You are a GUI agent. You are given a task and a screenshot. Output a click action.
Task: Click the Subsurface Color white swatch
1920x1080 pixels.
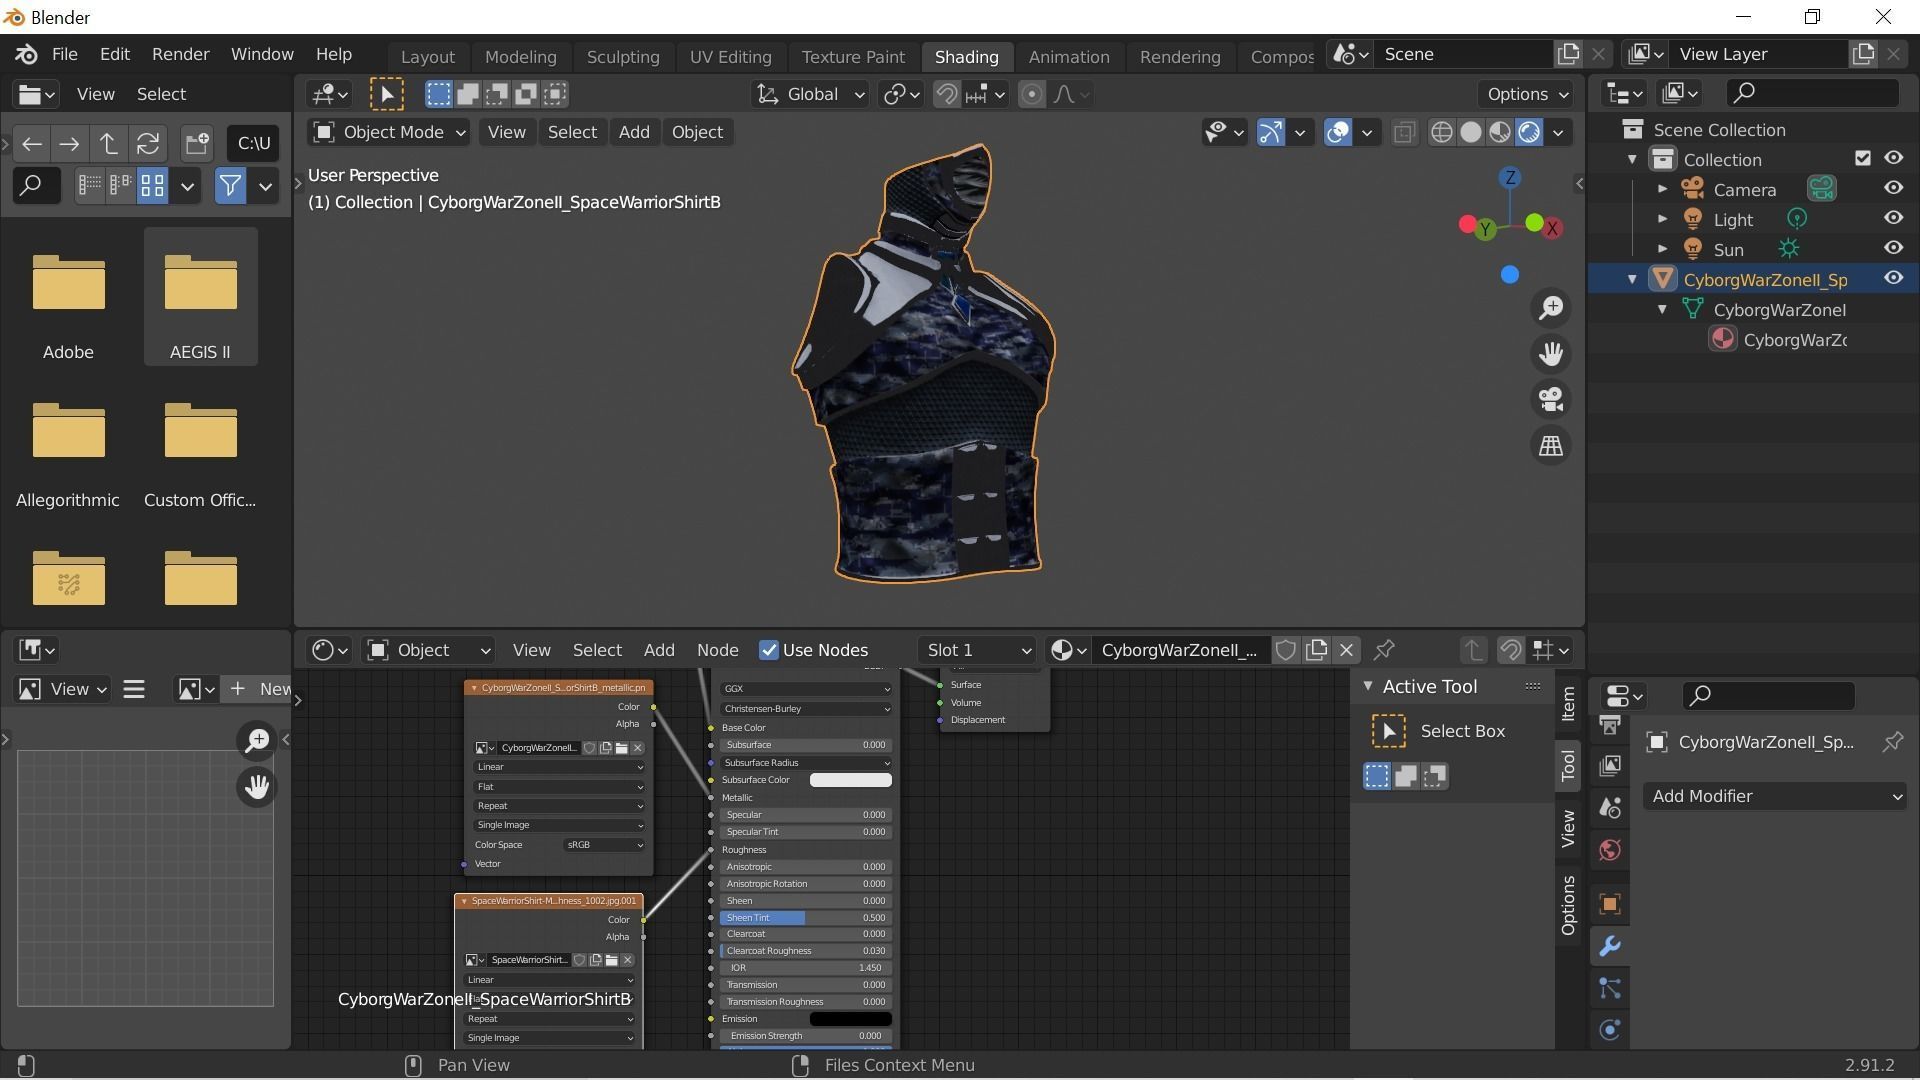coord(850,780)
